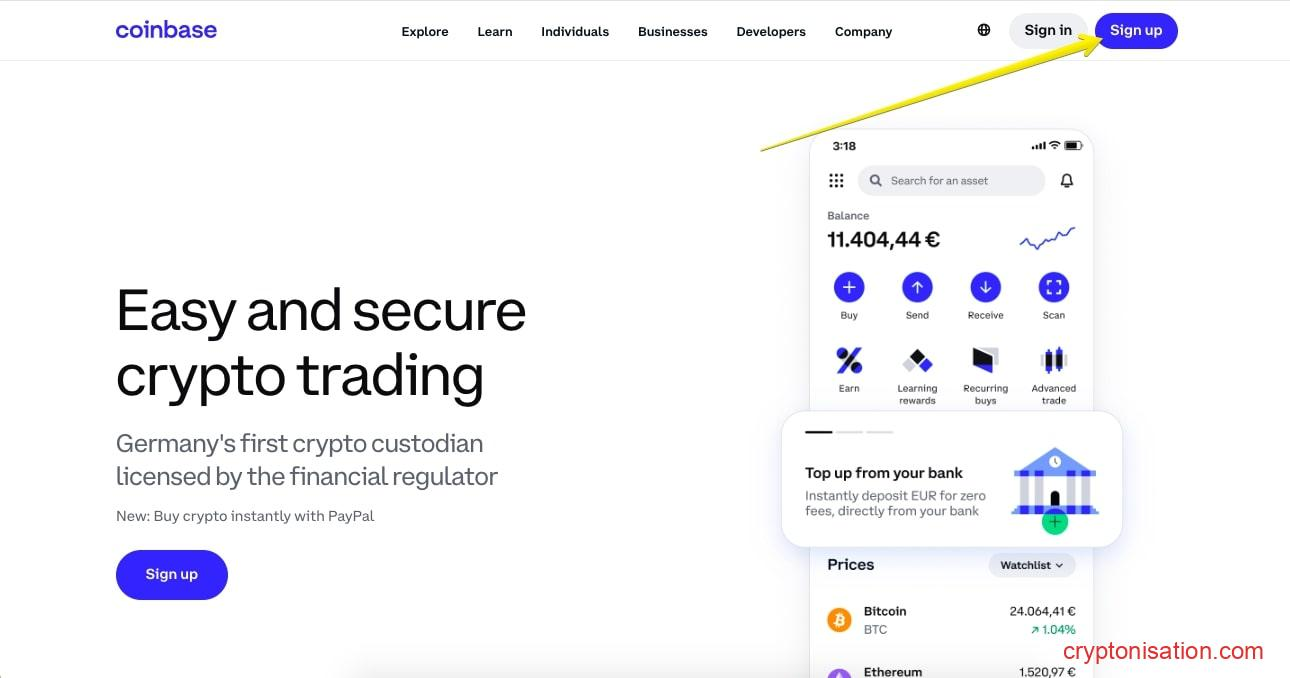Tap the Buy plus icon
This screenshot has height=678, width=1290.
(x=849, y=288)
